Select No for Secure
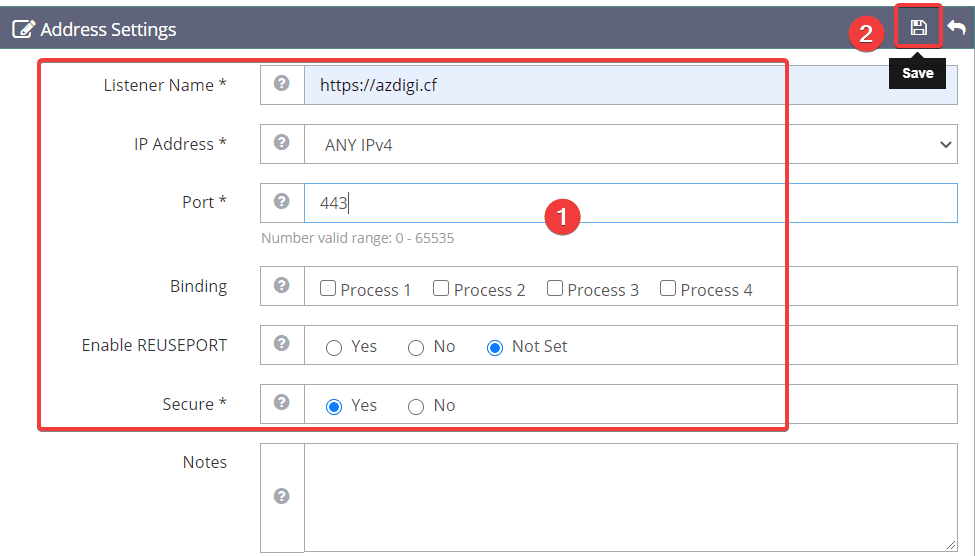The image size is (975, 556). (x=416, y=407)
